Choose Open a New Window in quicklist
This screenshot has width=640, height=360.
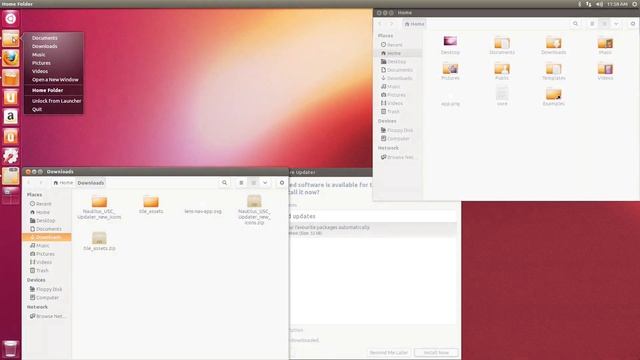tap(55, 80)
